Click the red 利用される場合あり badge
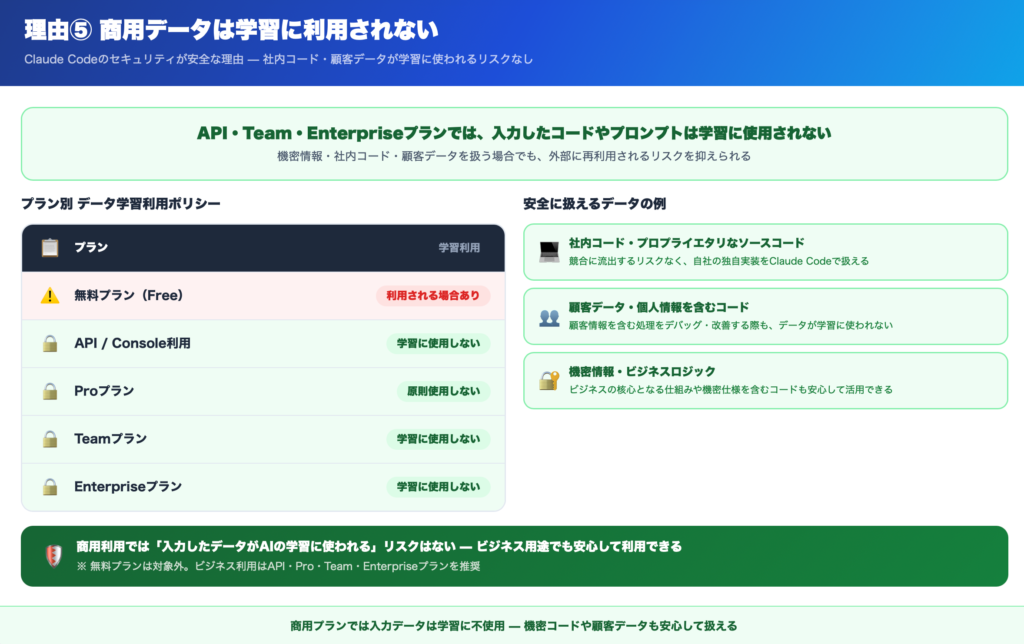 [433, 296]
